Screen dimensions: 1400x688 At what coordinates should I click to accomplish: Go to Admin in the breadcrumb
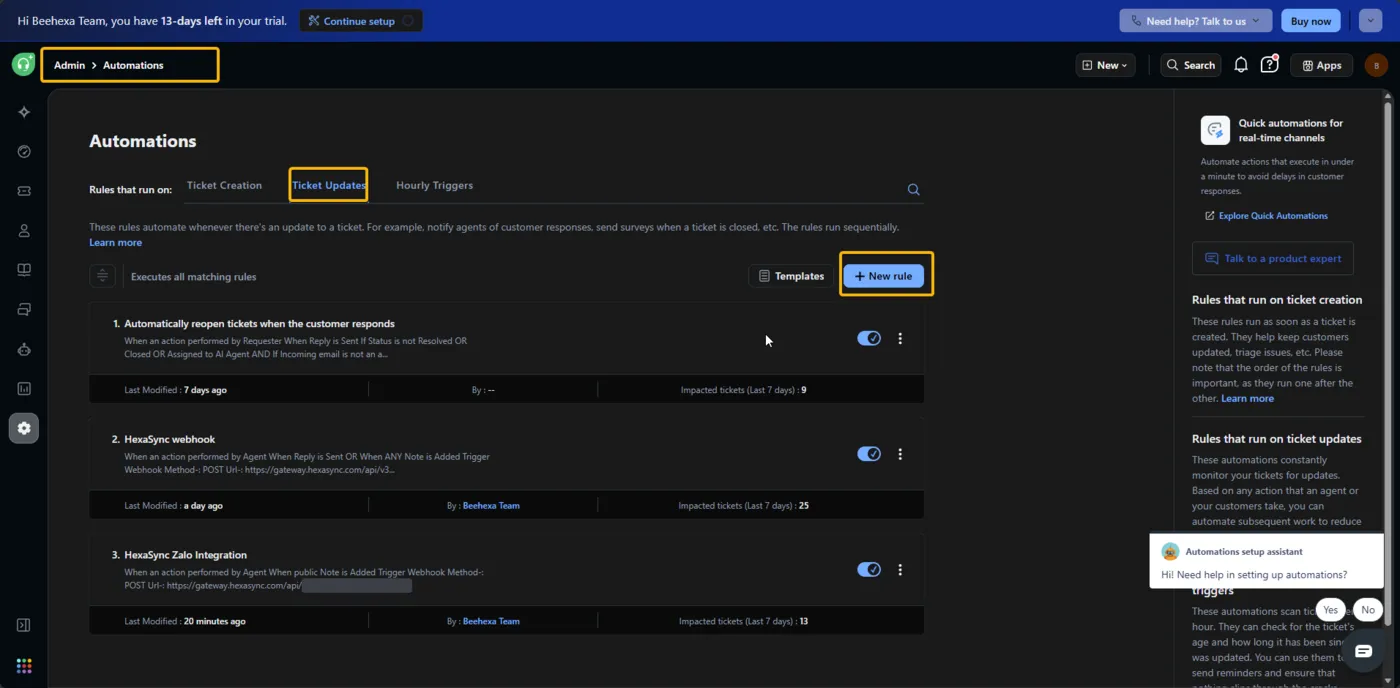point(69,65)
